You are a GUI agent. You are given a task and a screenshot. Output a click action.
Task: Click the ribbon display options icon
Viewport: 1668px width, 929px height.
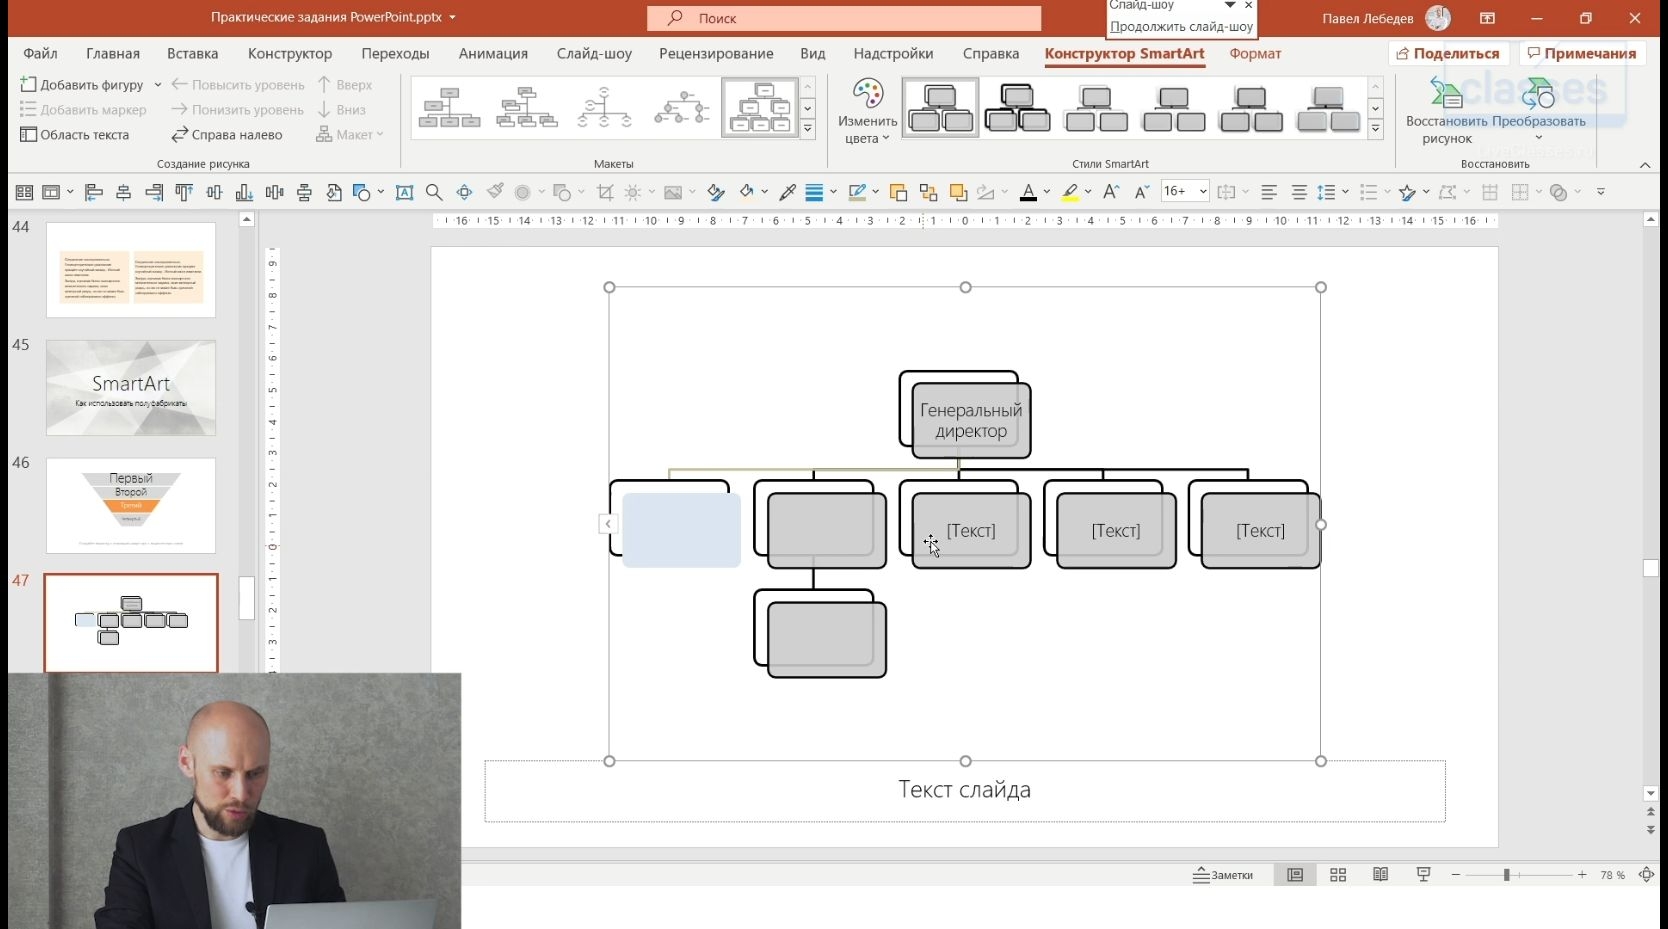pyautogui.click(x=1488, y=18)
